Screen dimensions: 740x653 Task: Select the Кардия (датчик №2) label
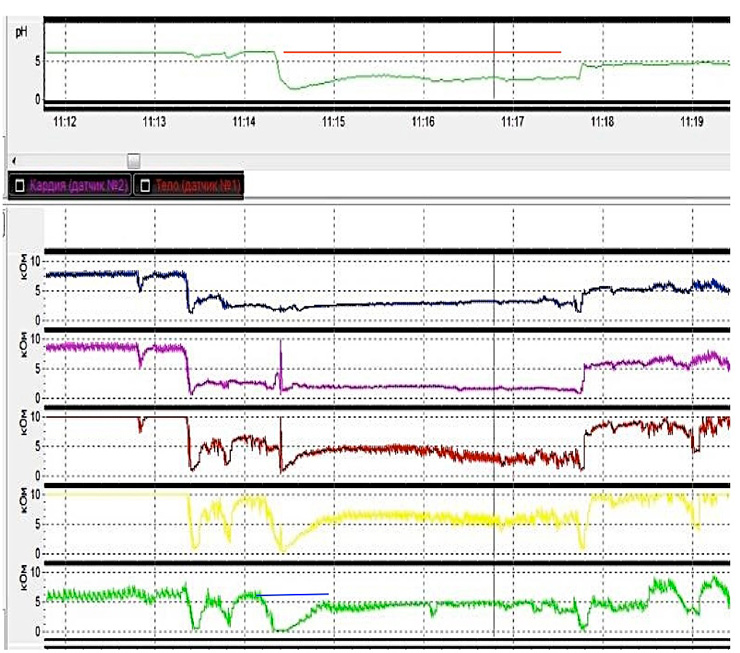tap(79, 185)
